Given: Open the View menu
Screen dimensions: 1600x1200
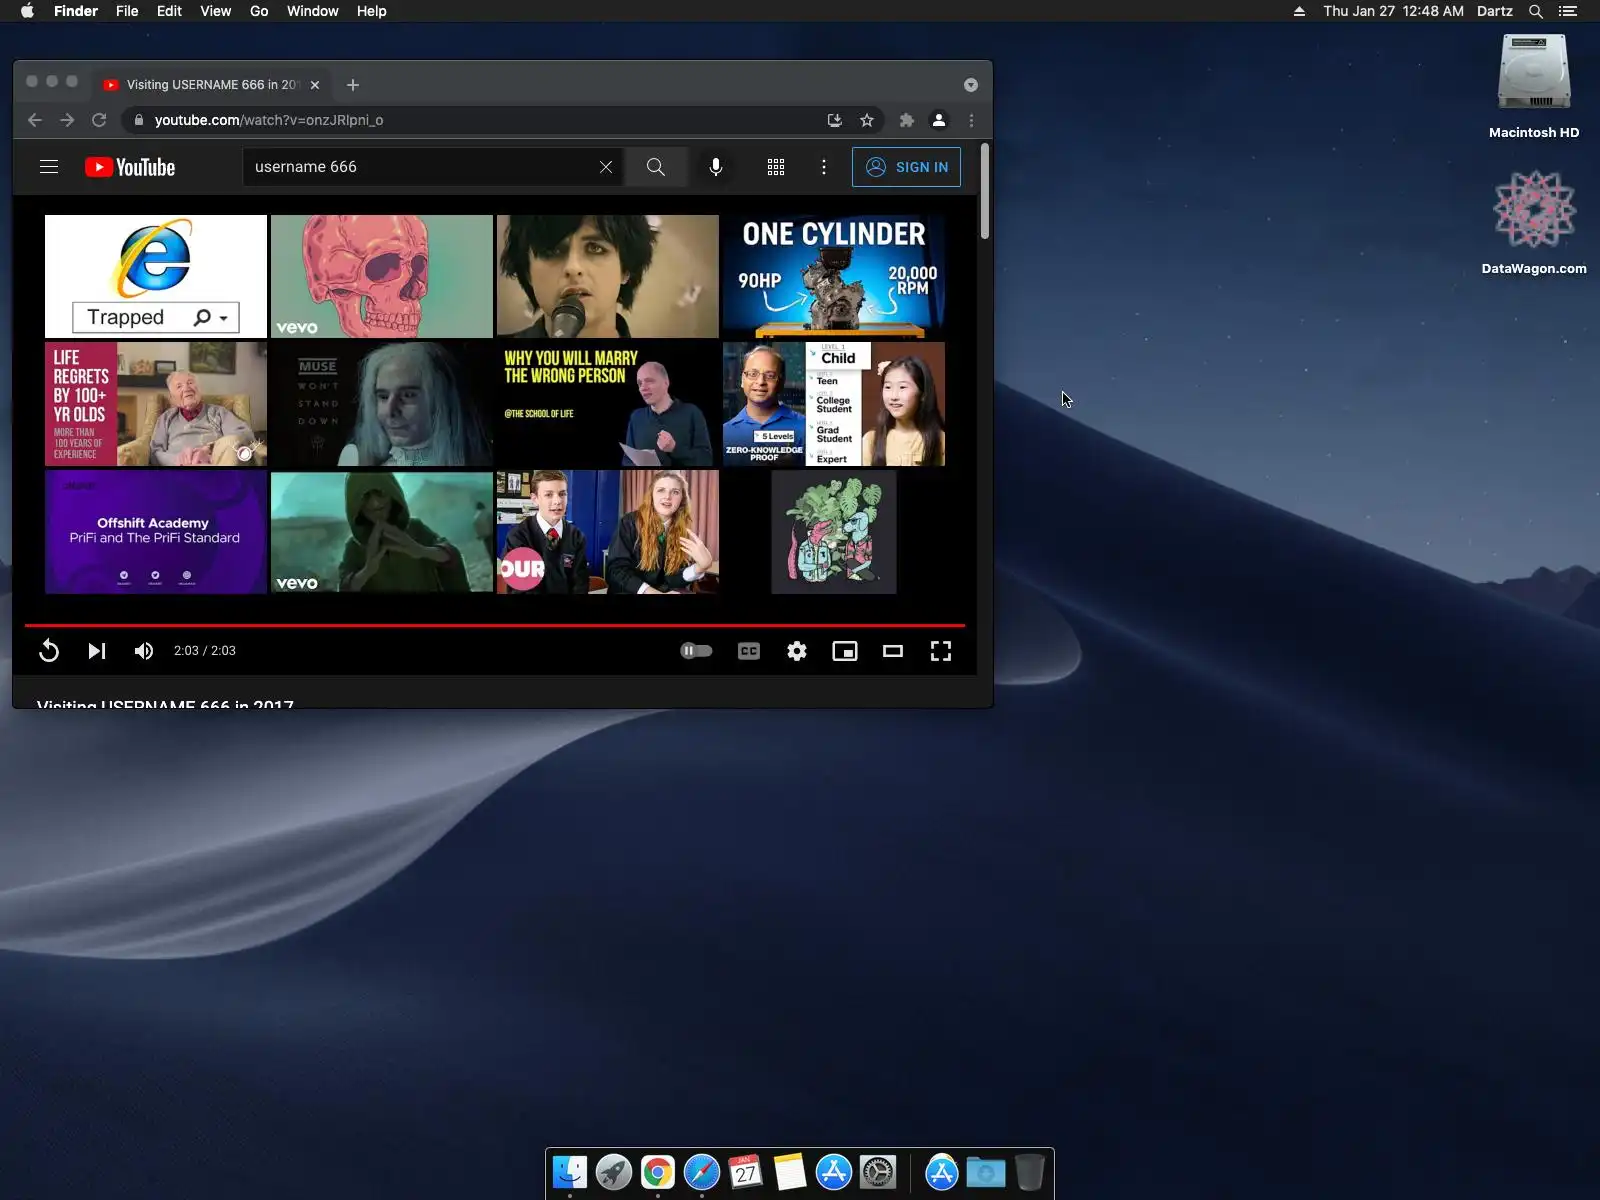Looking at the screenshot, I should tap(215, 11).
